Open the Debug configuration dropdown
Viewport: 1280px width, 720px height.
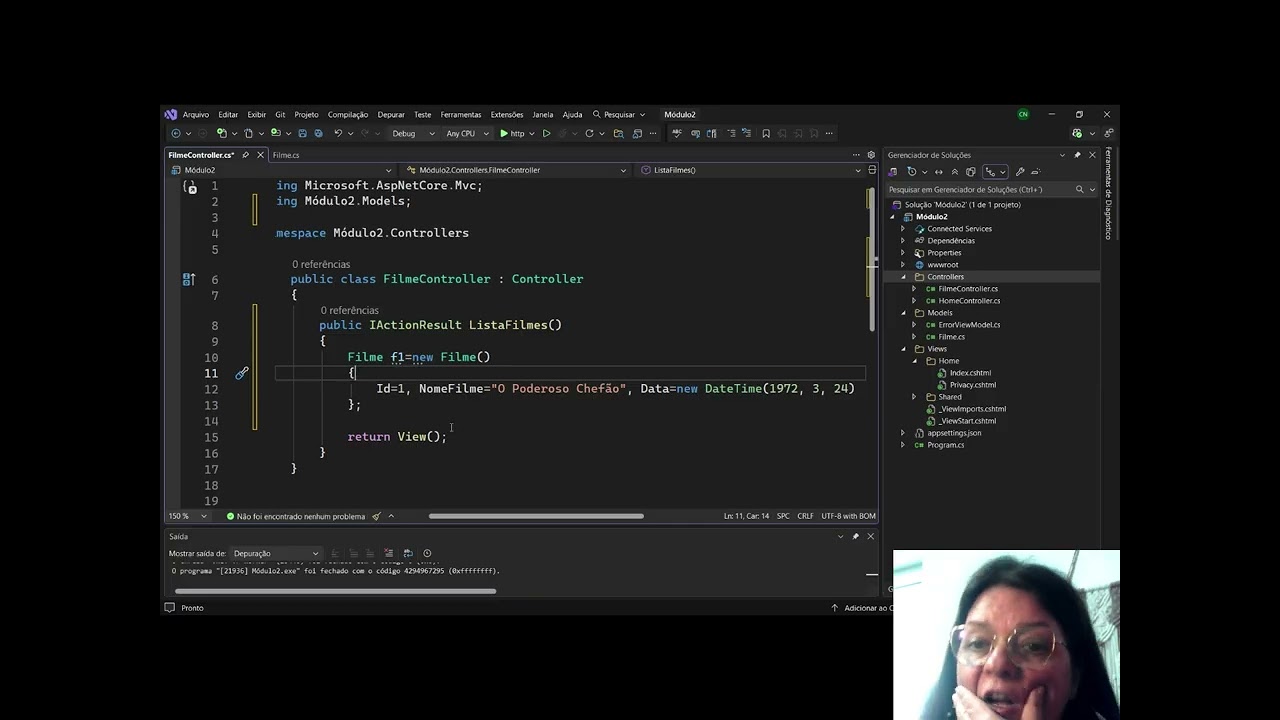[x=413, y=133]
